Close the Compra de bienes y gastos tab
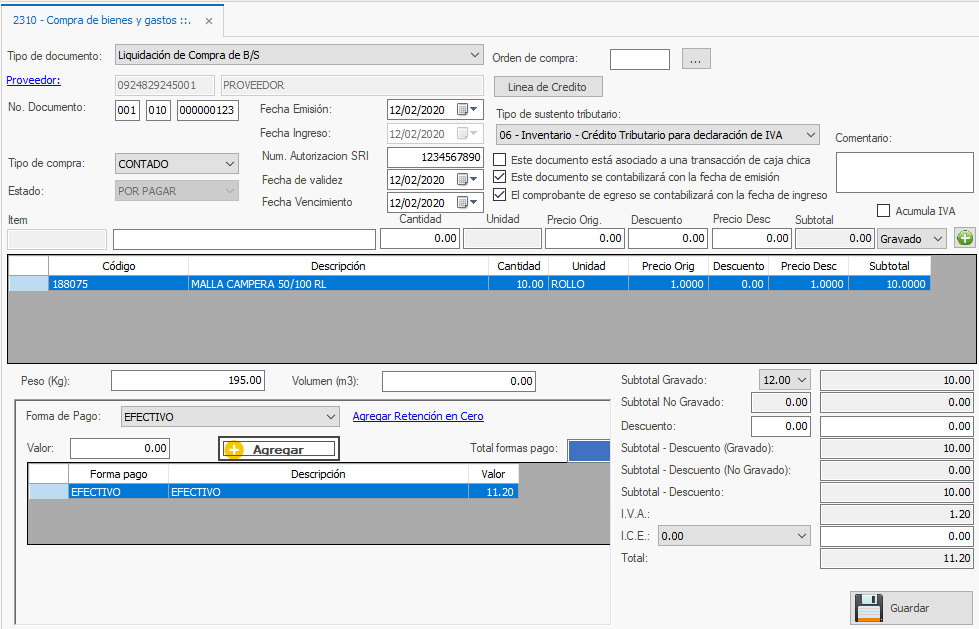This screenshot has width=979, height=629. coord(208,21)
